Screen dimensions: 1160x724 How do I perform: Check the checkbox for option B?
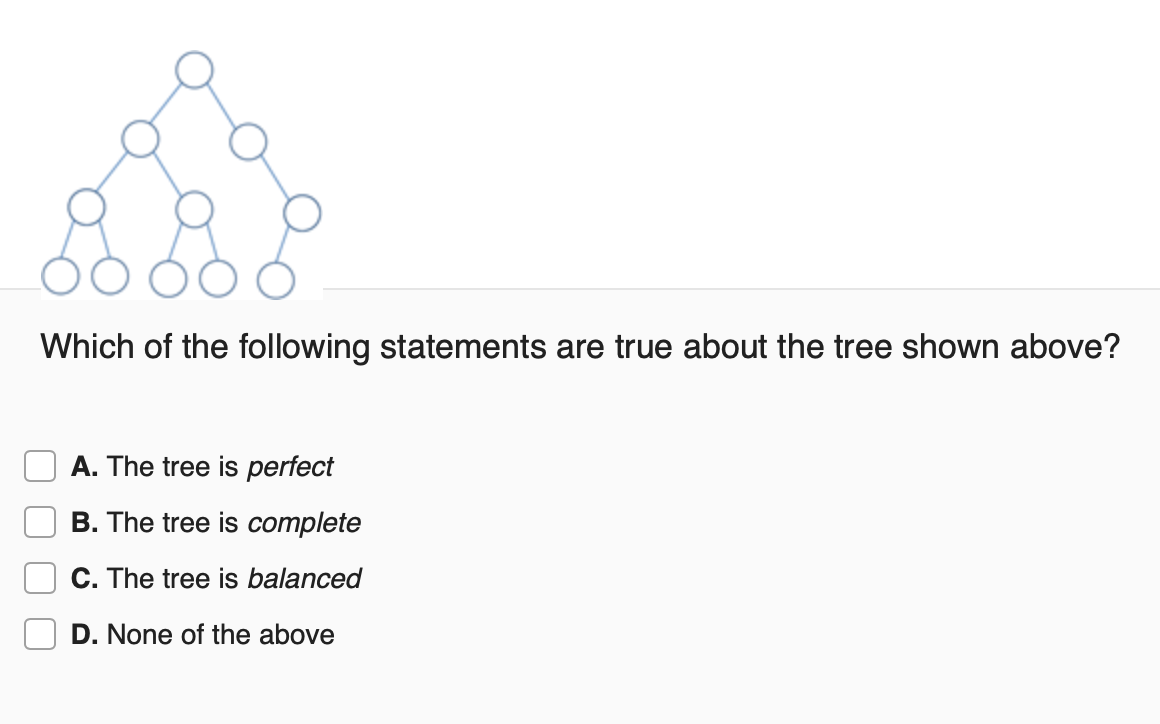point(39,522)
